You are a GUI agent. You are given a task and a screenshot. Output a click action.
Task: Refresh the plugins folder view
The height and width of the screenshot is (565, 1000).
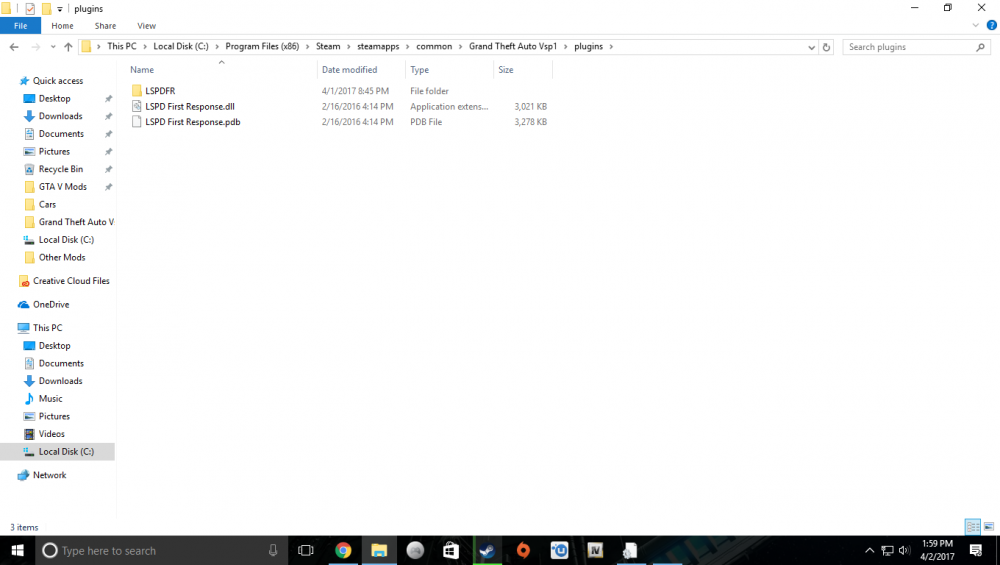827,47
